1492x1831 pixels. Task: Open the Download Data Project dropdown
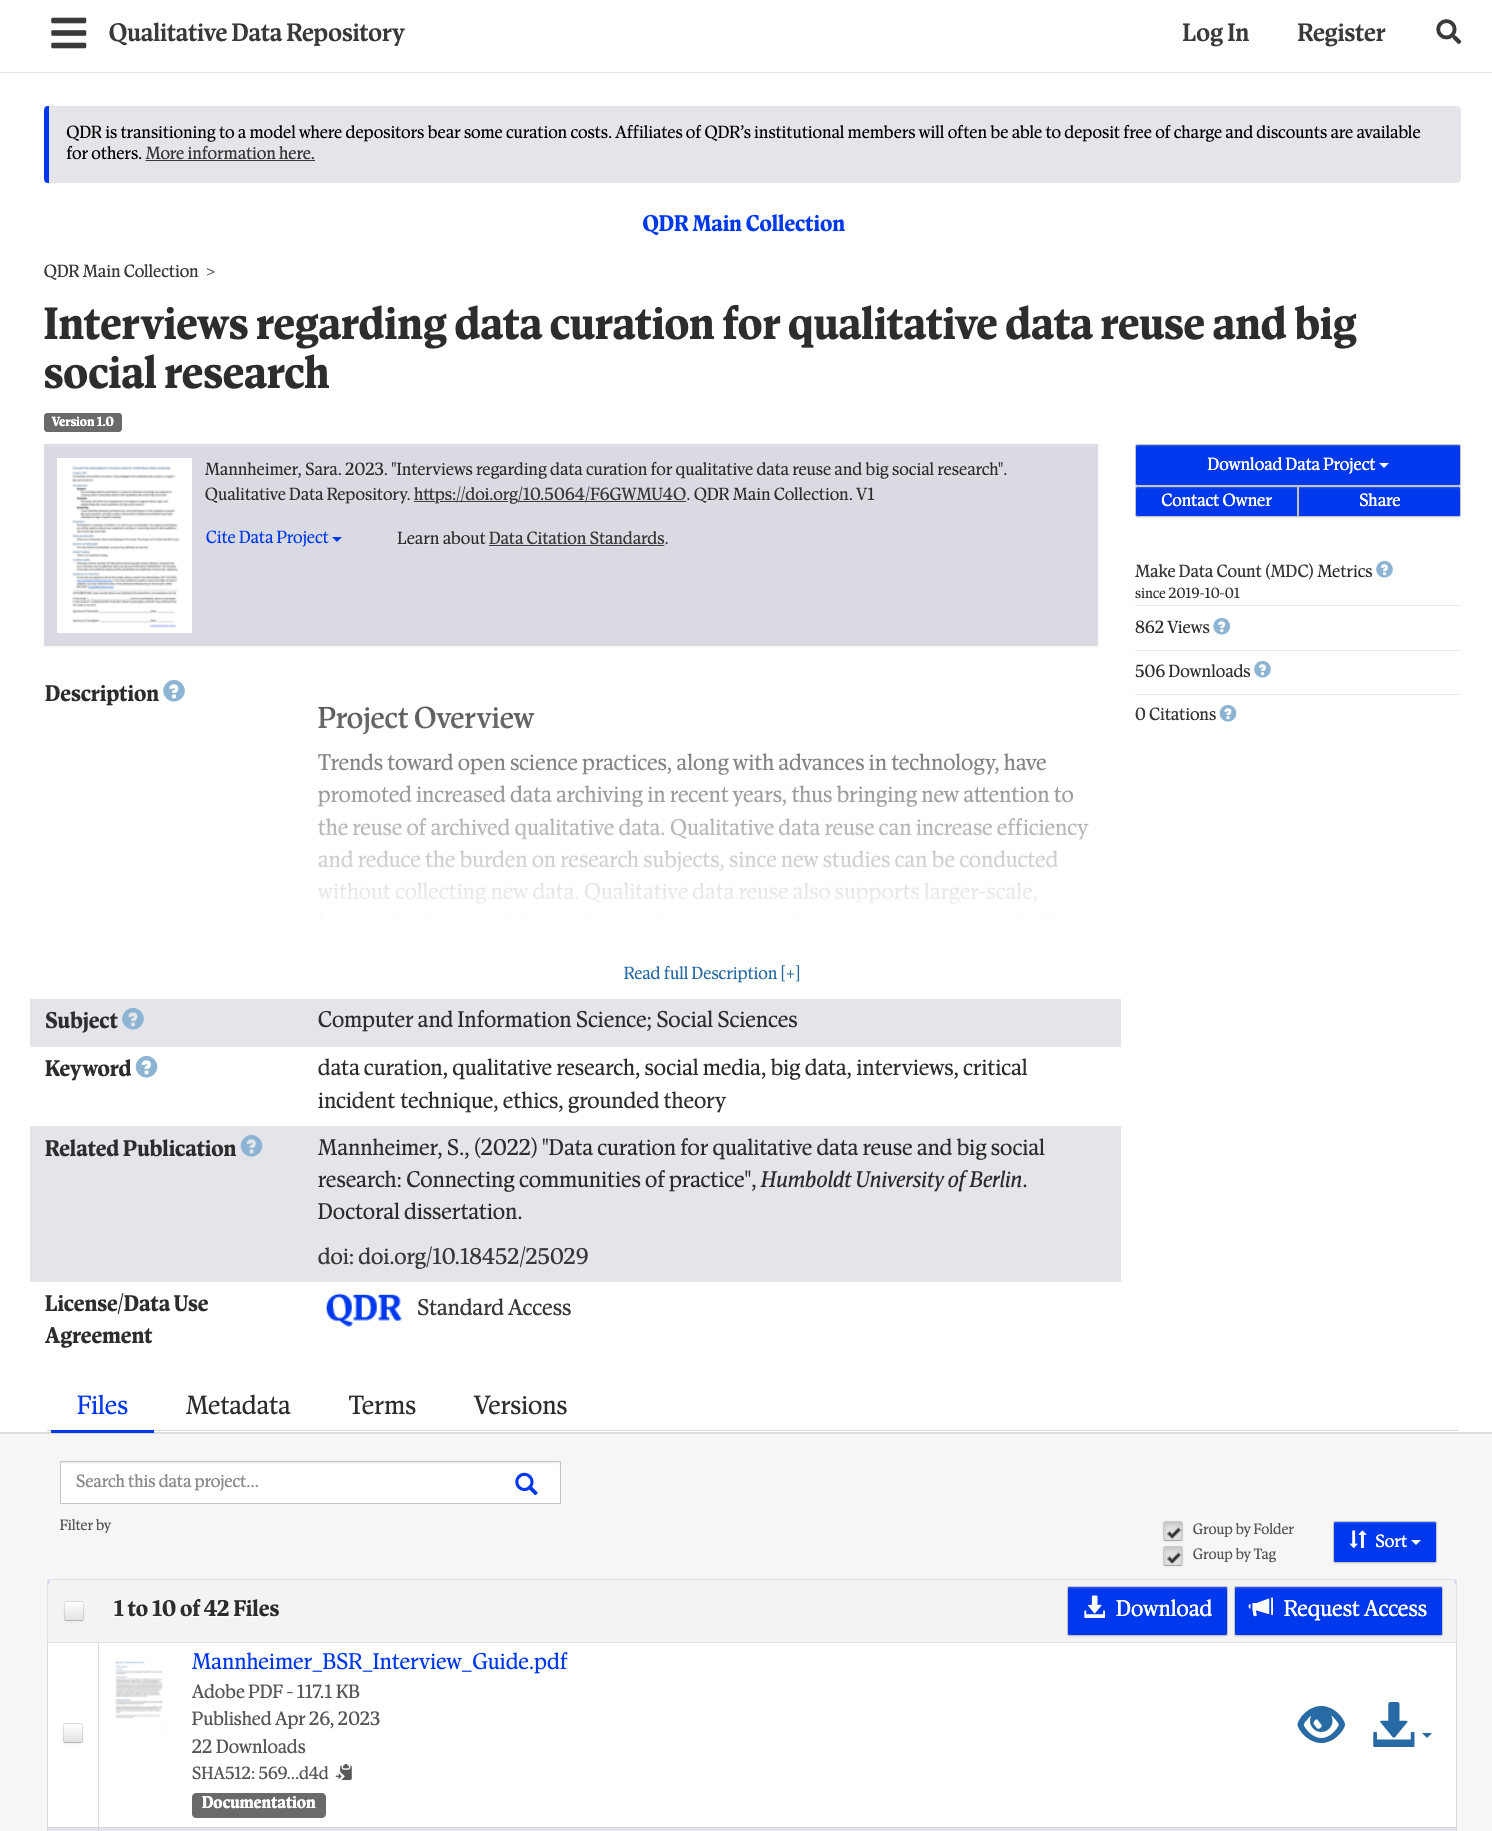pyautogui.click(x=1297, y=464)
